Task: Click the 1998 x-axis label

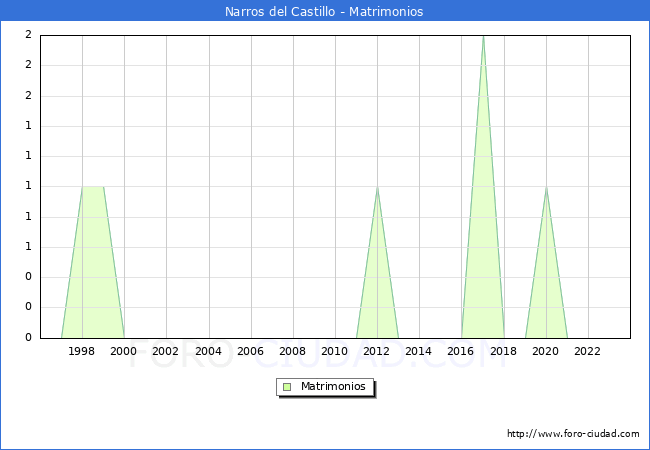Action: [x=82, y=351]
